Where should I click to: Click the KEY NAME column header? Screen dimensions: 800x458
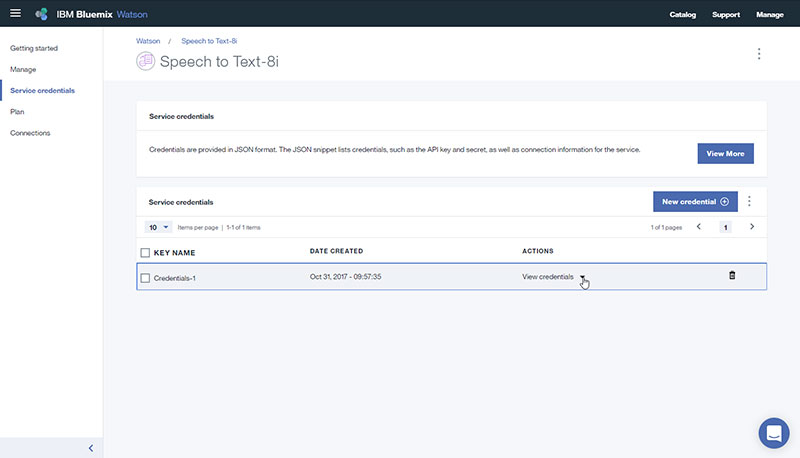[x=174, y=252]
